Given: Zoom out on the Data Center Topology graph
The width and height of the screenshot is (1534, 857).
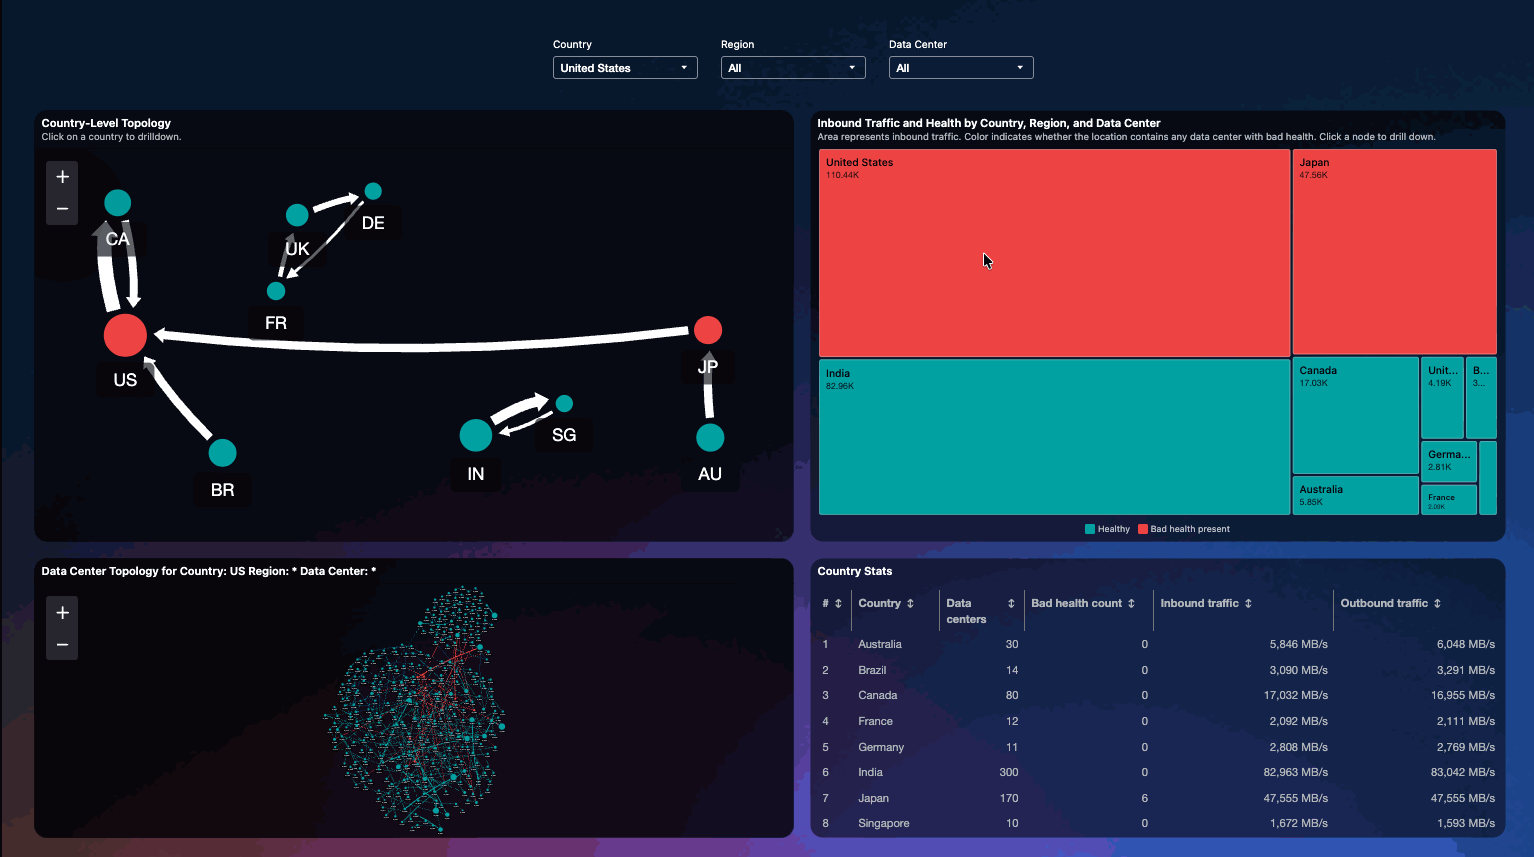Looking at the screenshot, I should 62,645.
